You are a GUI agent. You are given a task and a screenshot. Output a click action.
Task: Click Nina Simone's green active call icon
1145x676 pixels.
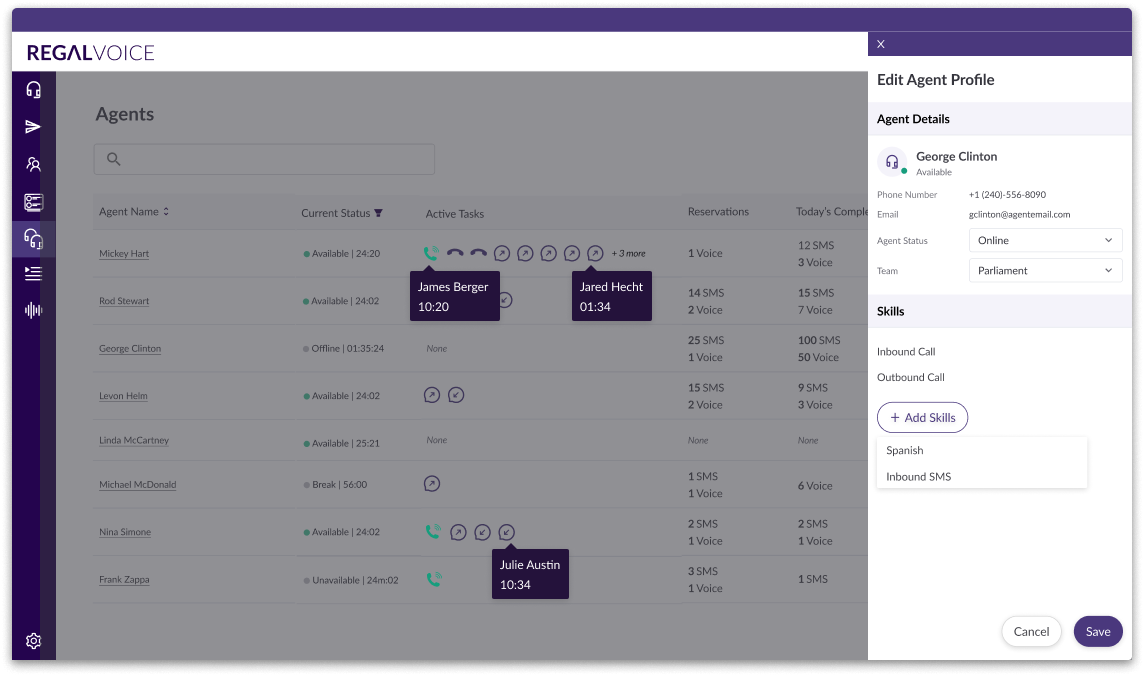tap(433, 531)
